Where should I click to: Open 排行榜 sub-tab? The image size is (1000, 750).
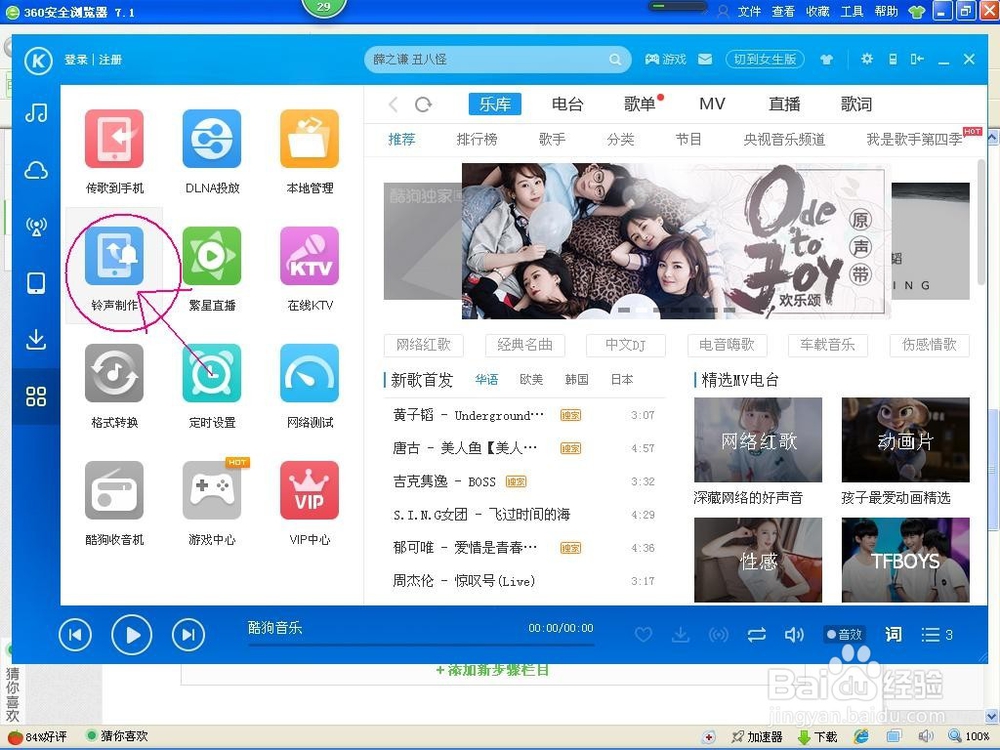pyautogui.click(x=476, y=139)
